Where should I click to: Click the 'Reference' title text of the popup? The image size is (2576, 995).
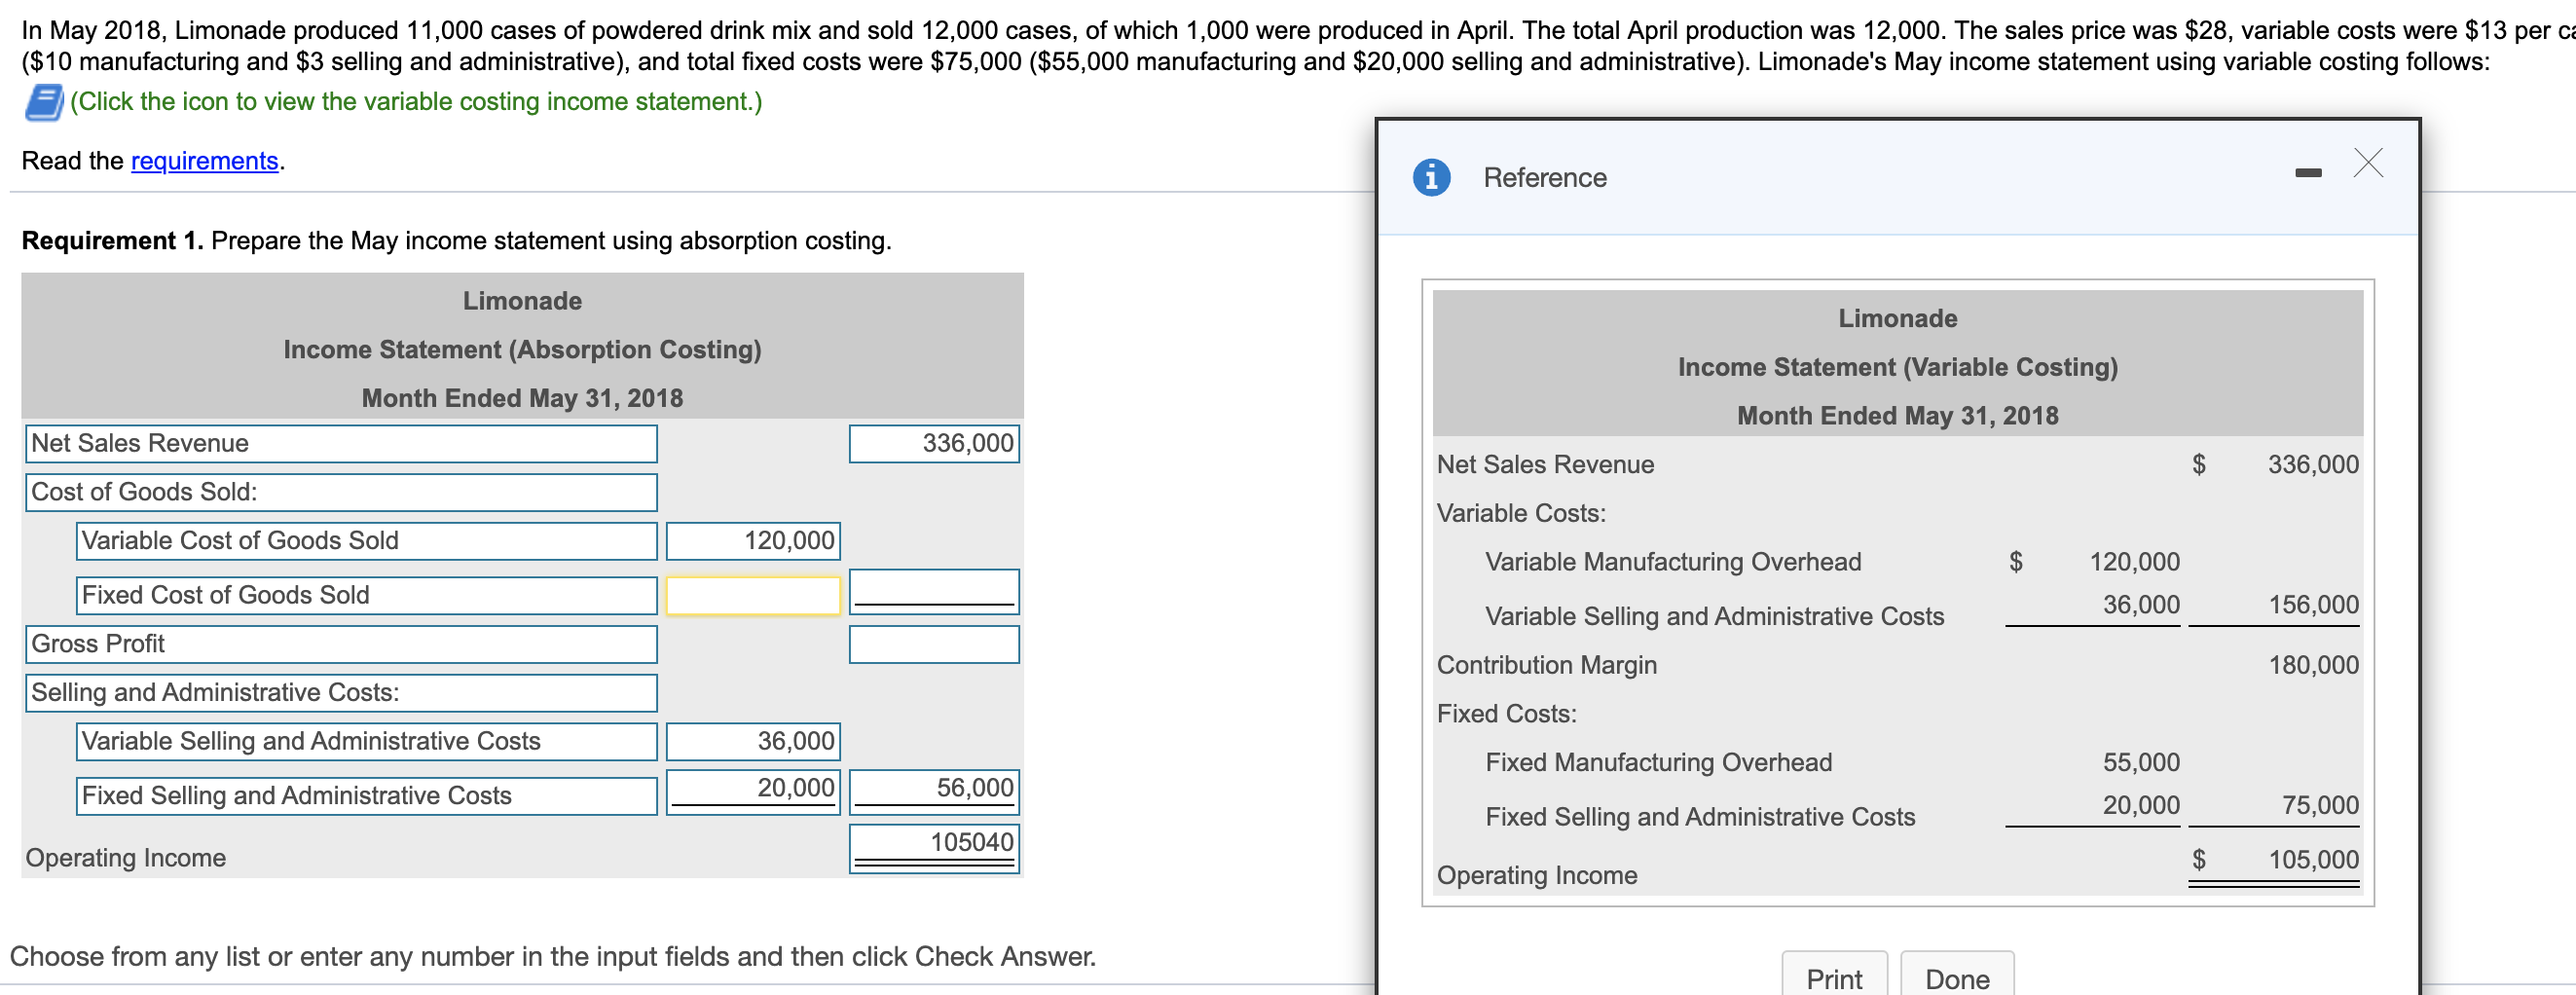point(1545,178)
